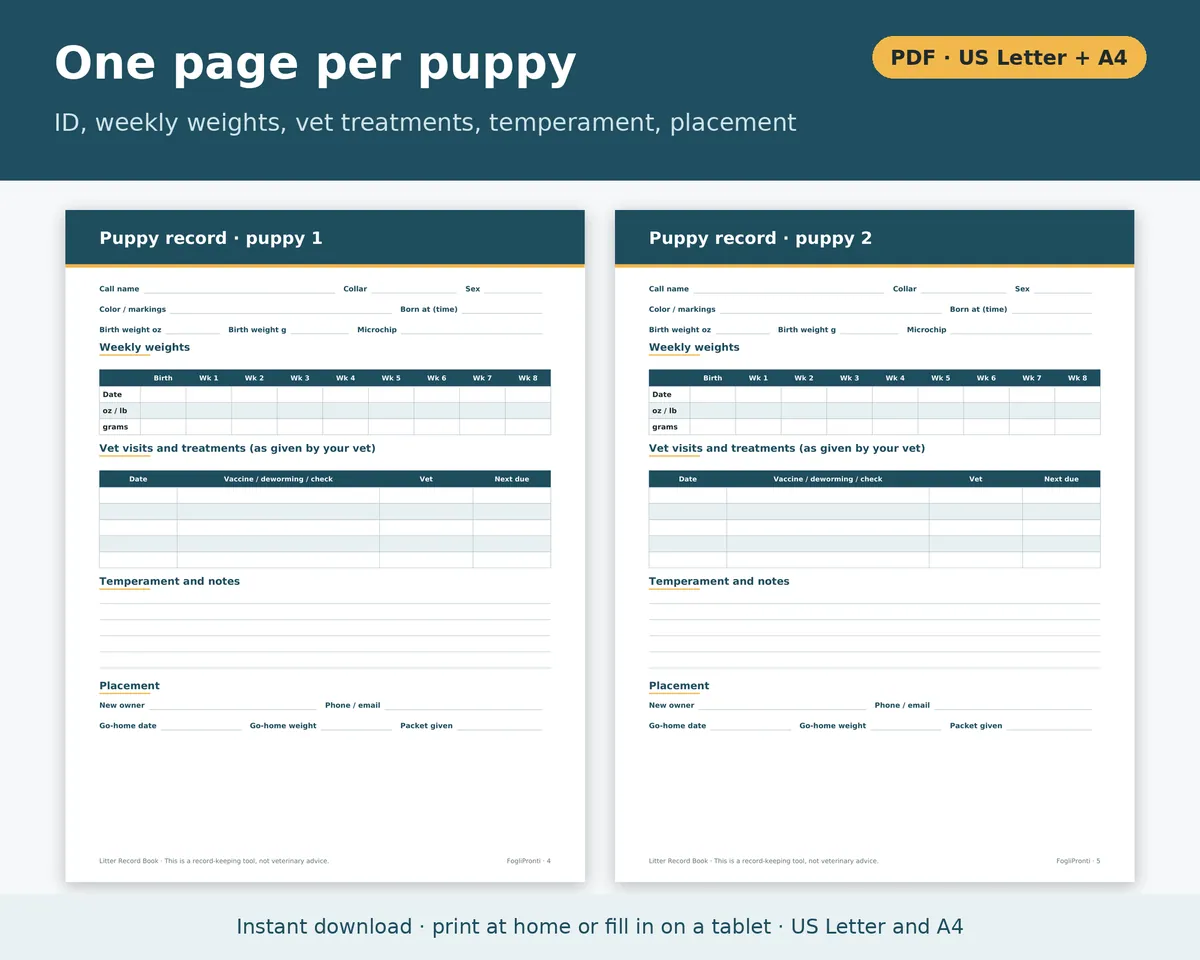The image size is (1200, 960).
Task: Click "Temperament and notes" heading on puppy 2 page
Action: 719,581
